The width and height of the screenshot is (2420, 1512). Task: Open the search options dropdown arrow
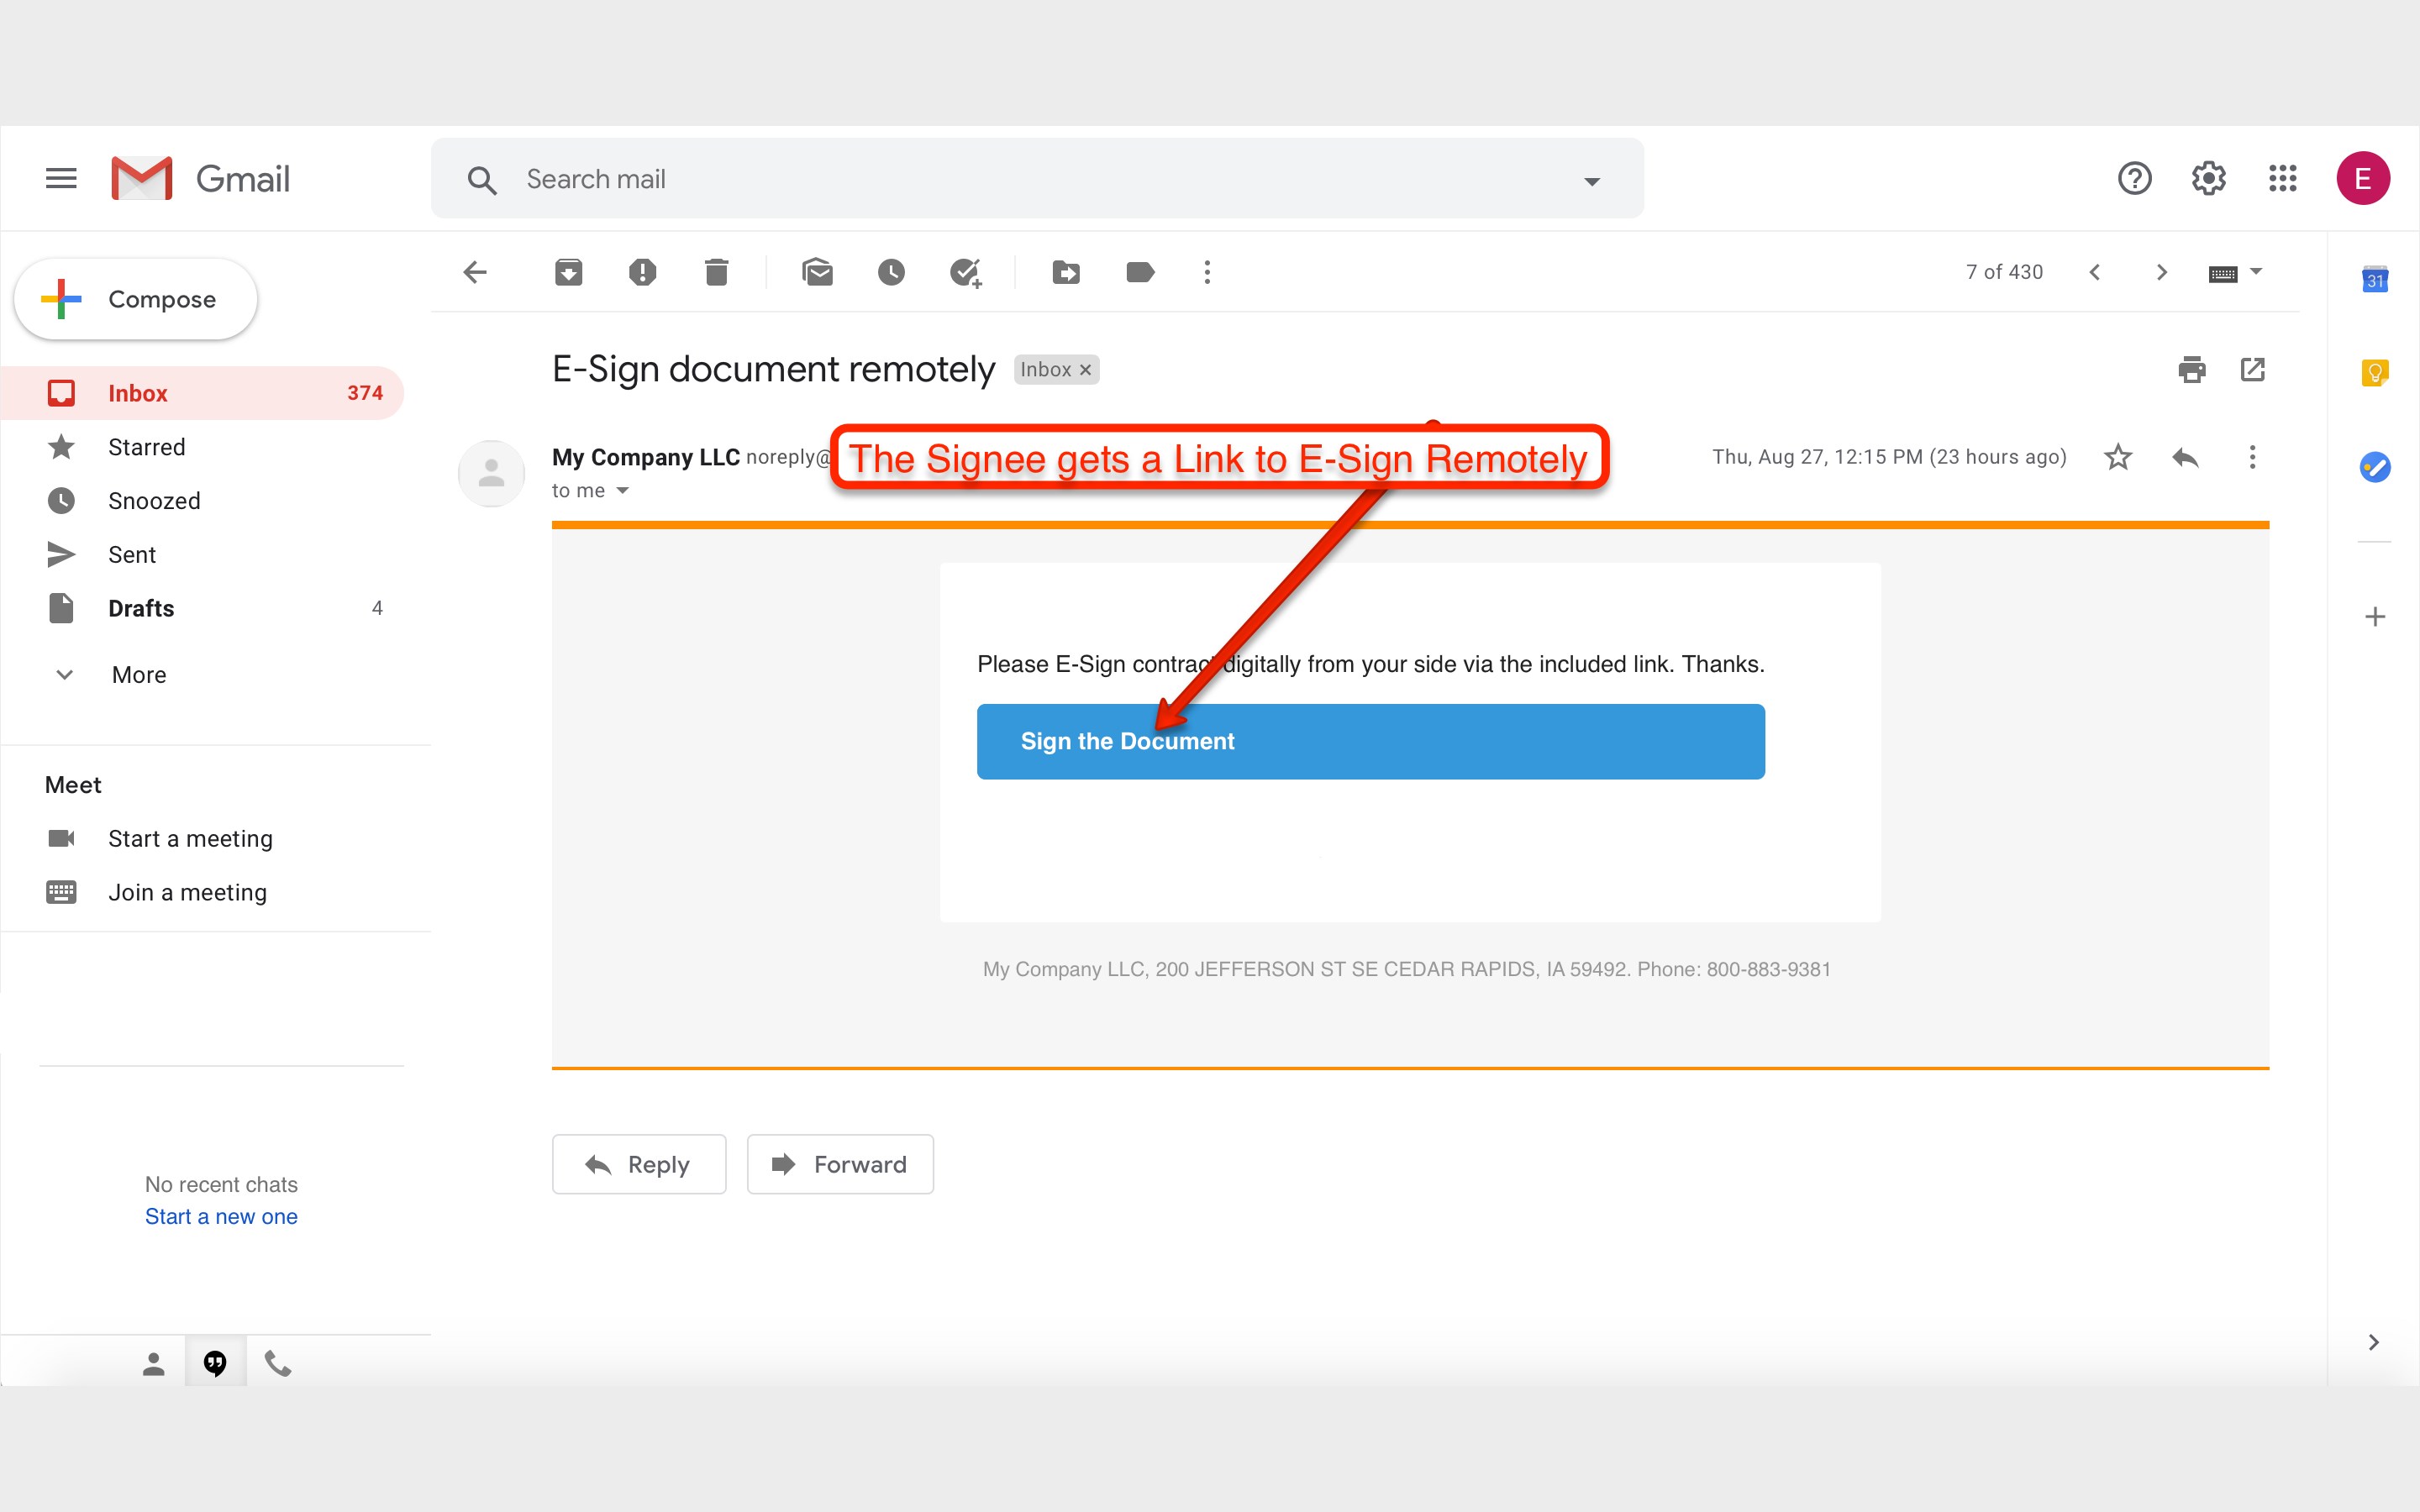[x=1591, y=181]
